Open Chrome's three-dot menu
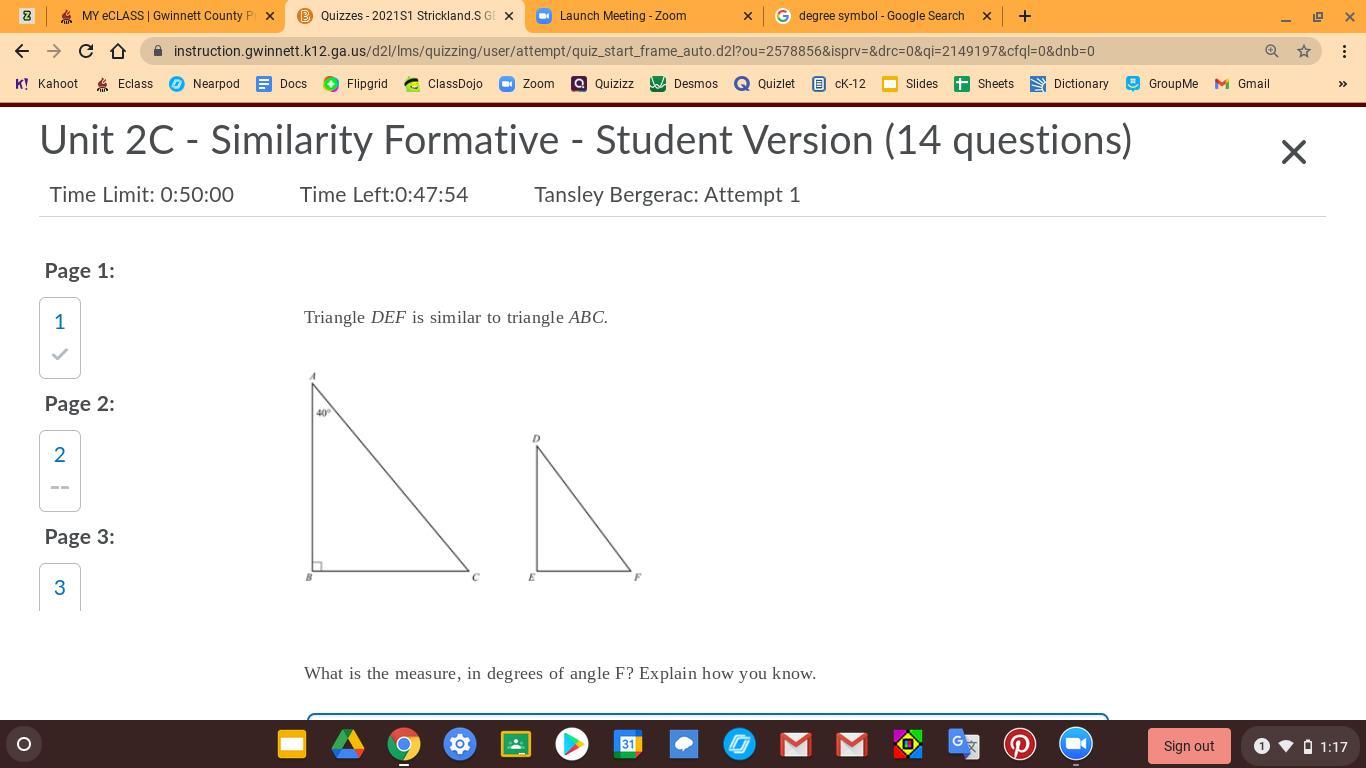 pos(1344,51)
